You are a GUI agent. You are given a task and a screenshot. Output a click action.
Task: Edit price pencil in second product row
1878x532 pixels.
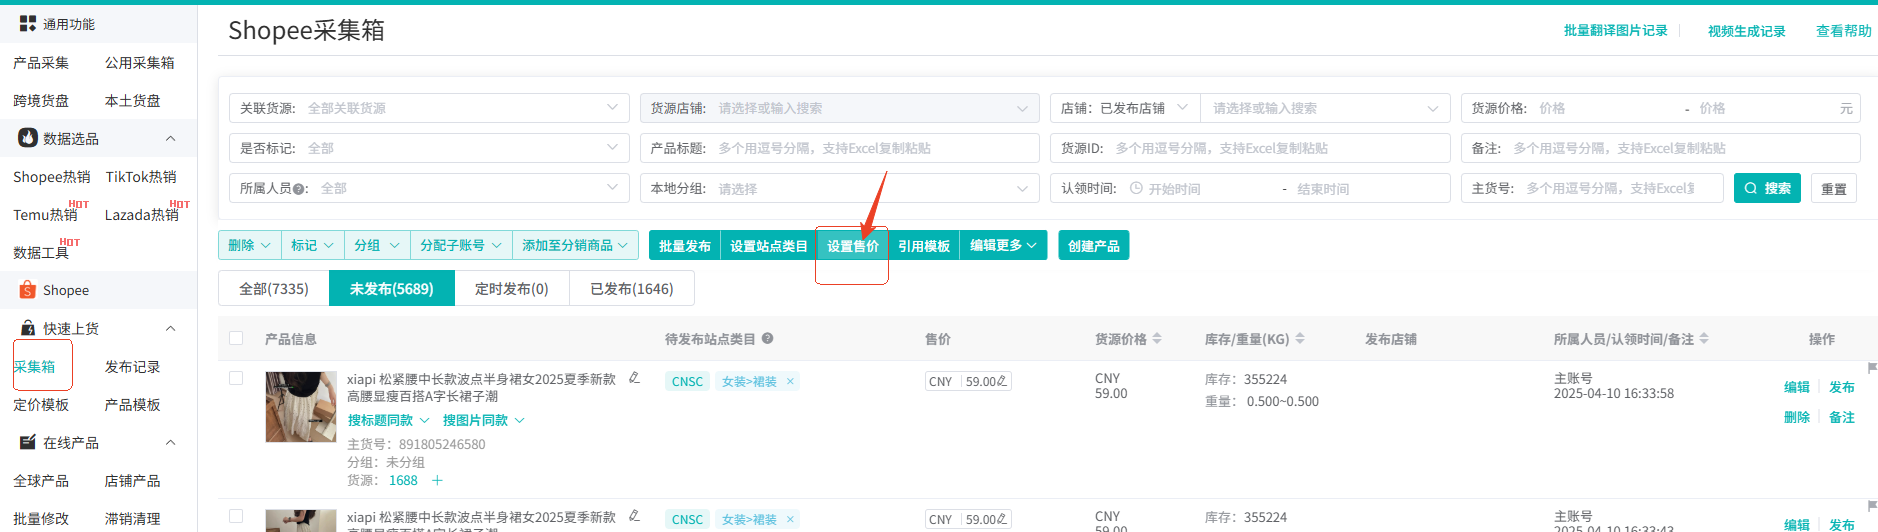coord(1002,519)
